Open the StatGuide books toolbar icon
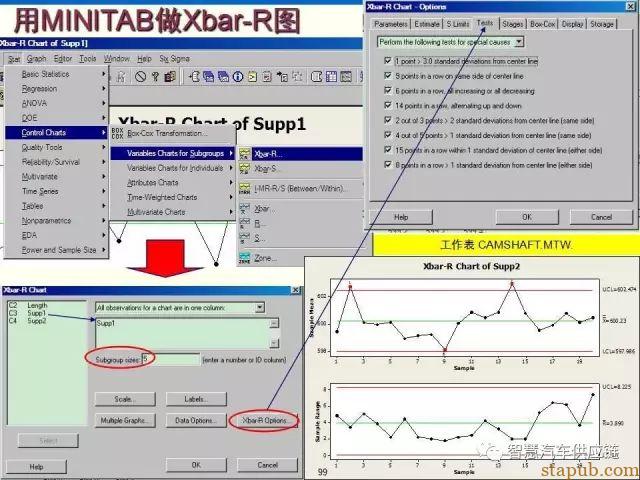 (x=170, y=76)
